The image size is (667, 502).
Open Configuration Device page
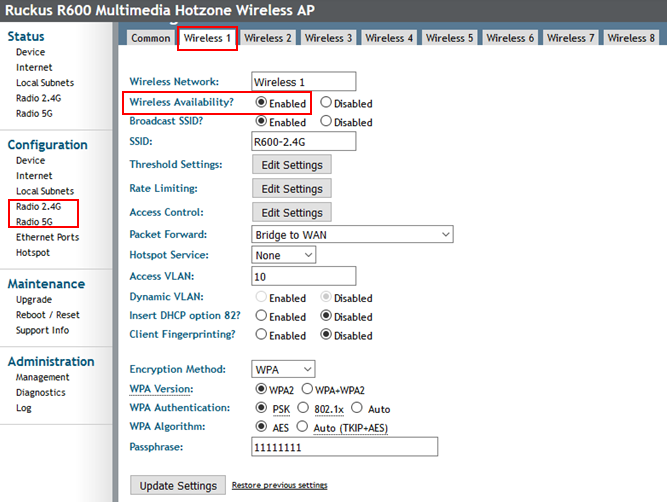tap(31, 160)
